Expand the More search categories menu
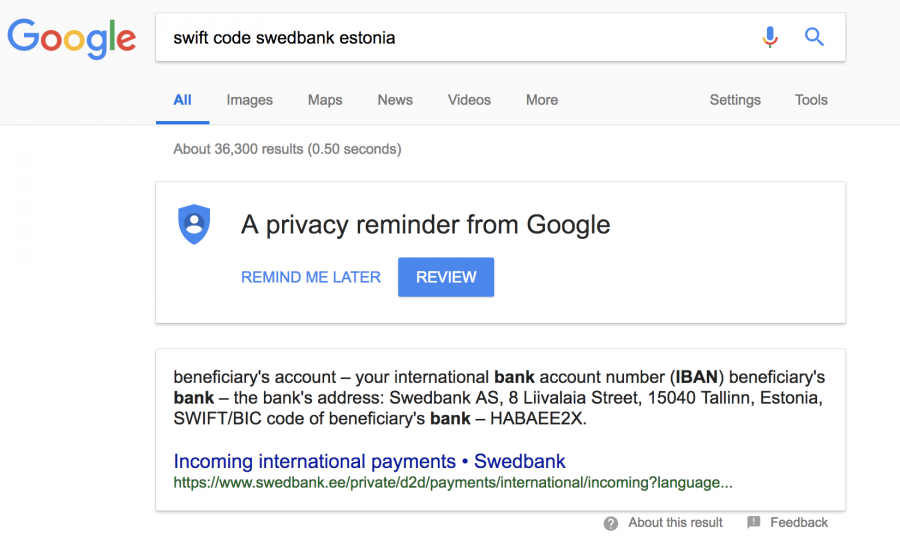Image resolution: width=900 pixels, height=540 pixels. click(542, 100)
